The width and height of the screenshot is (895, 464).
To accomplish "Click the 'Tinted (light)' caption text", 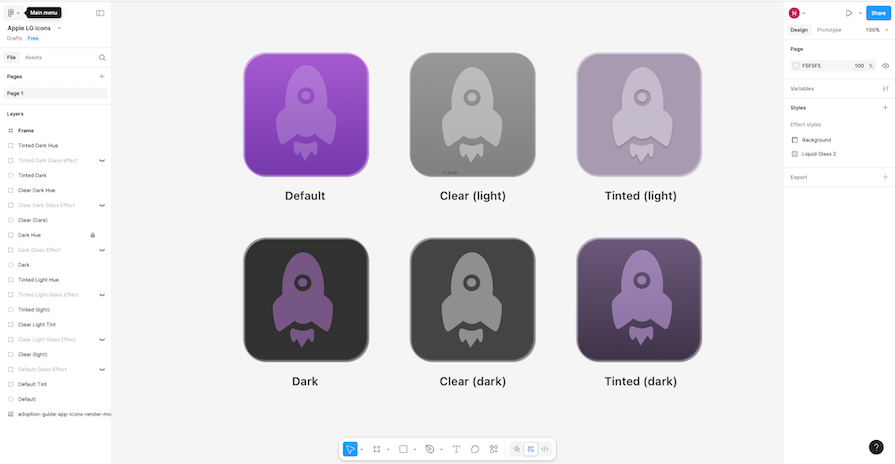I will point(640,196).
